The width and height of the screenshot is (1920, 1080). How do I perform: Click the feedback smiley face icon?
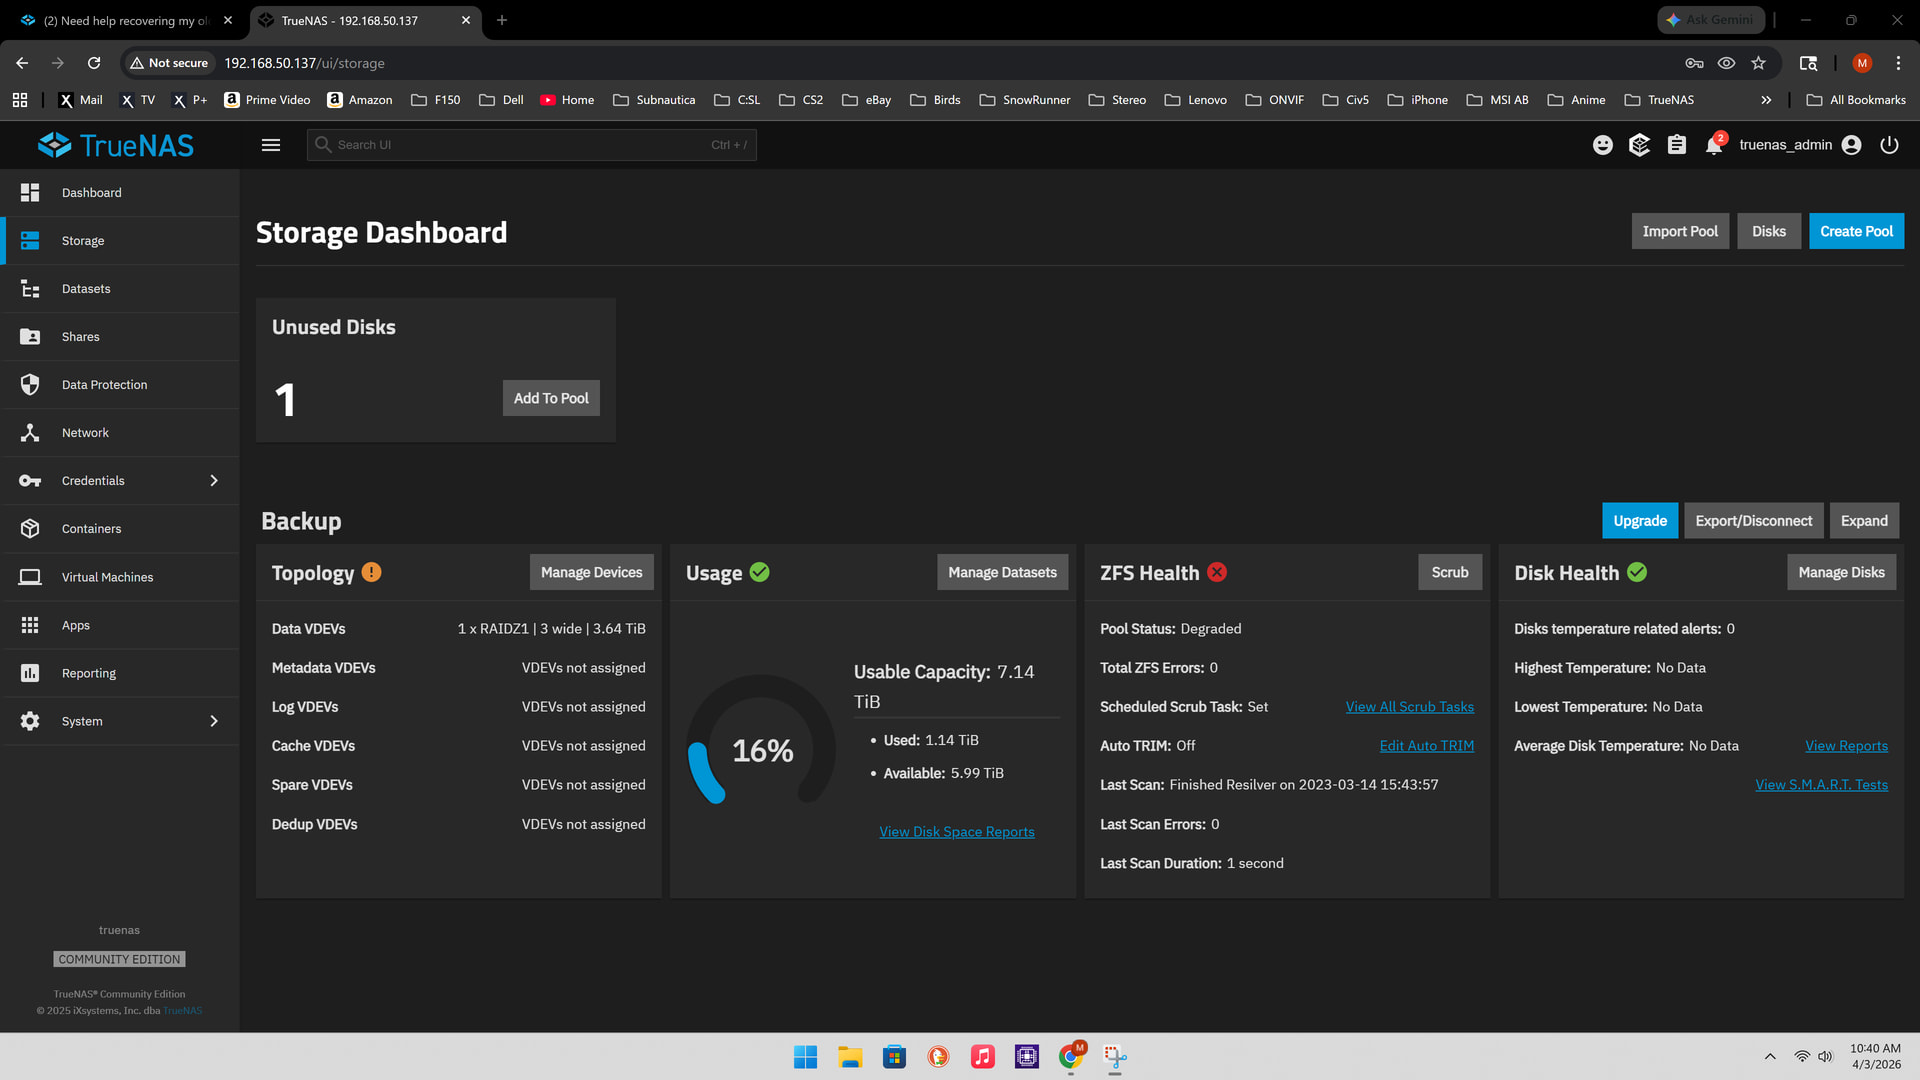1603,145
